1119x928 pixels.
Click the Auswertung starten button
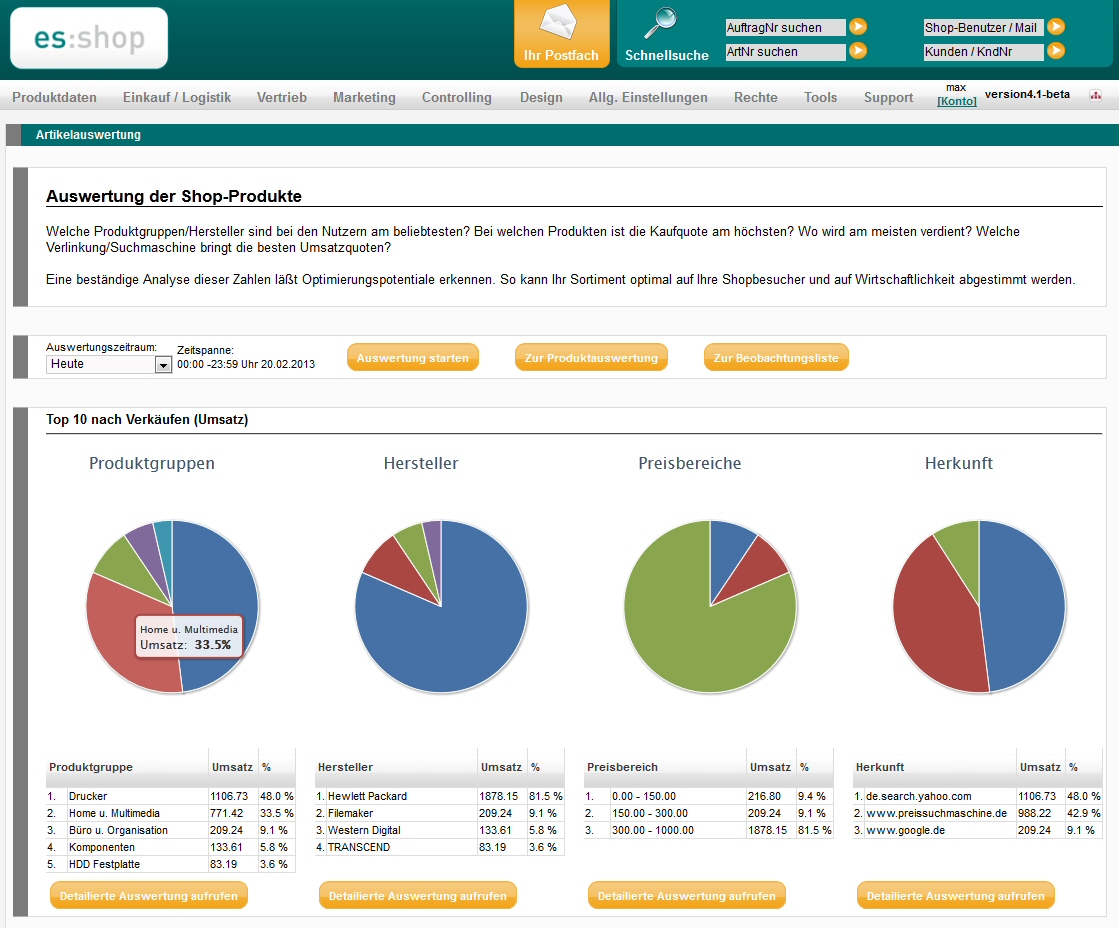coord(412,358)
